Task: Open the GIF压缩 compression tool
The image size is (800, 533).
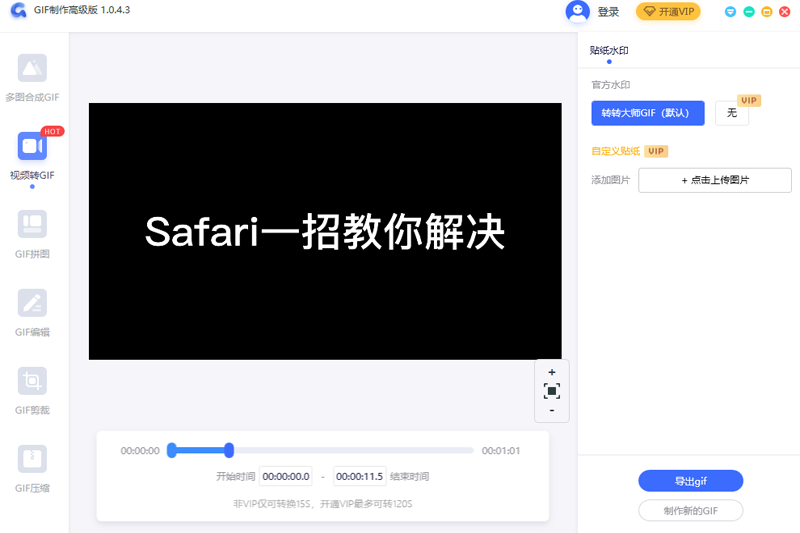Action: pos(32,459)
